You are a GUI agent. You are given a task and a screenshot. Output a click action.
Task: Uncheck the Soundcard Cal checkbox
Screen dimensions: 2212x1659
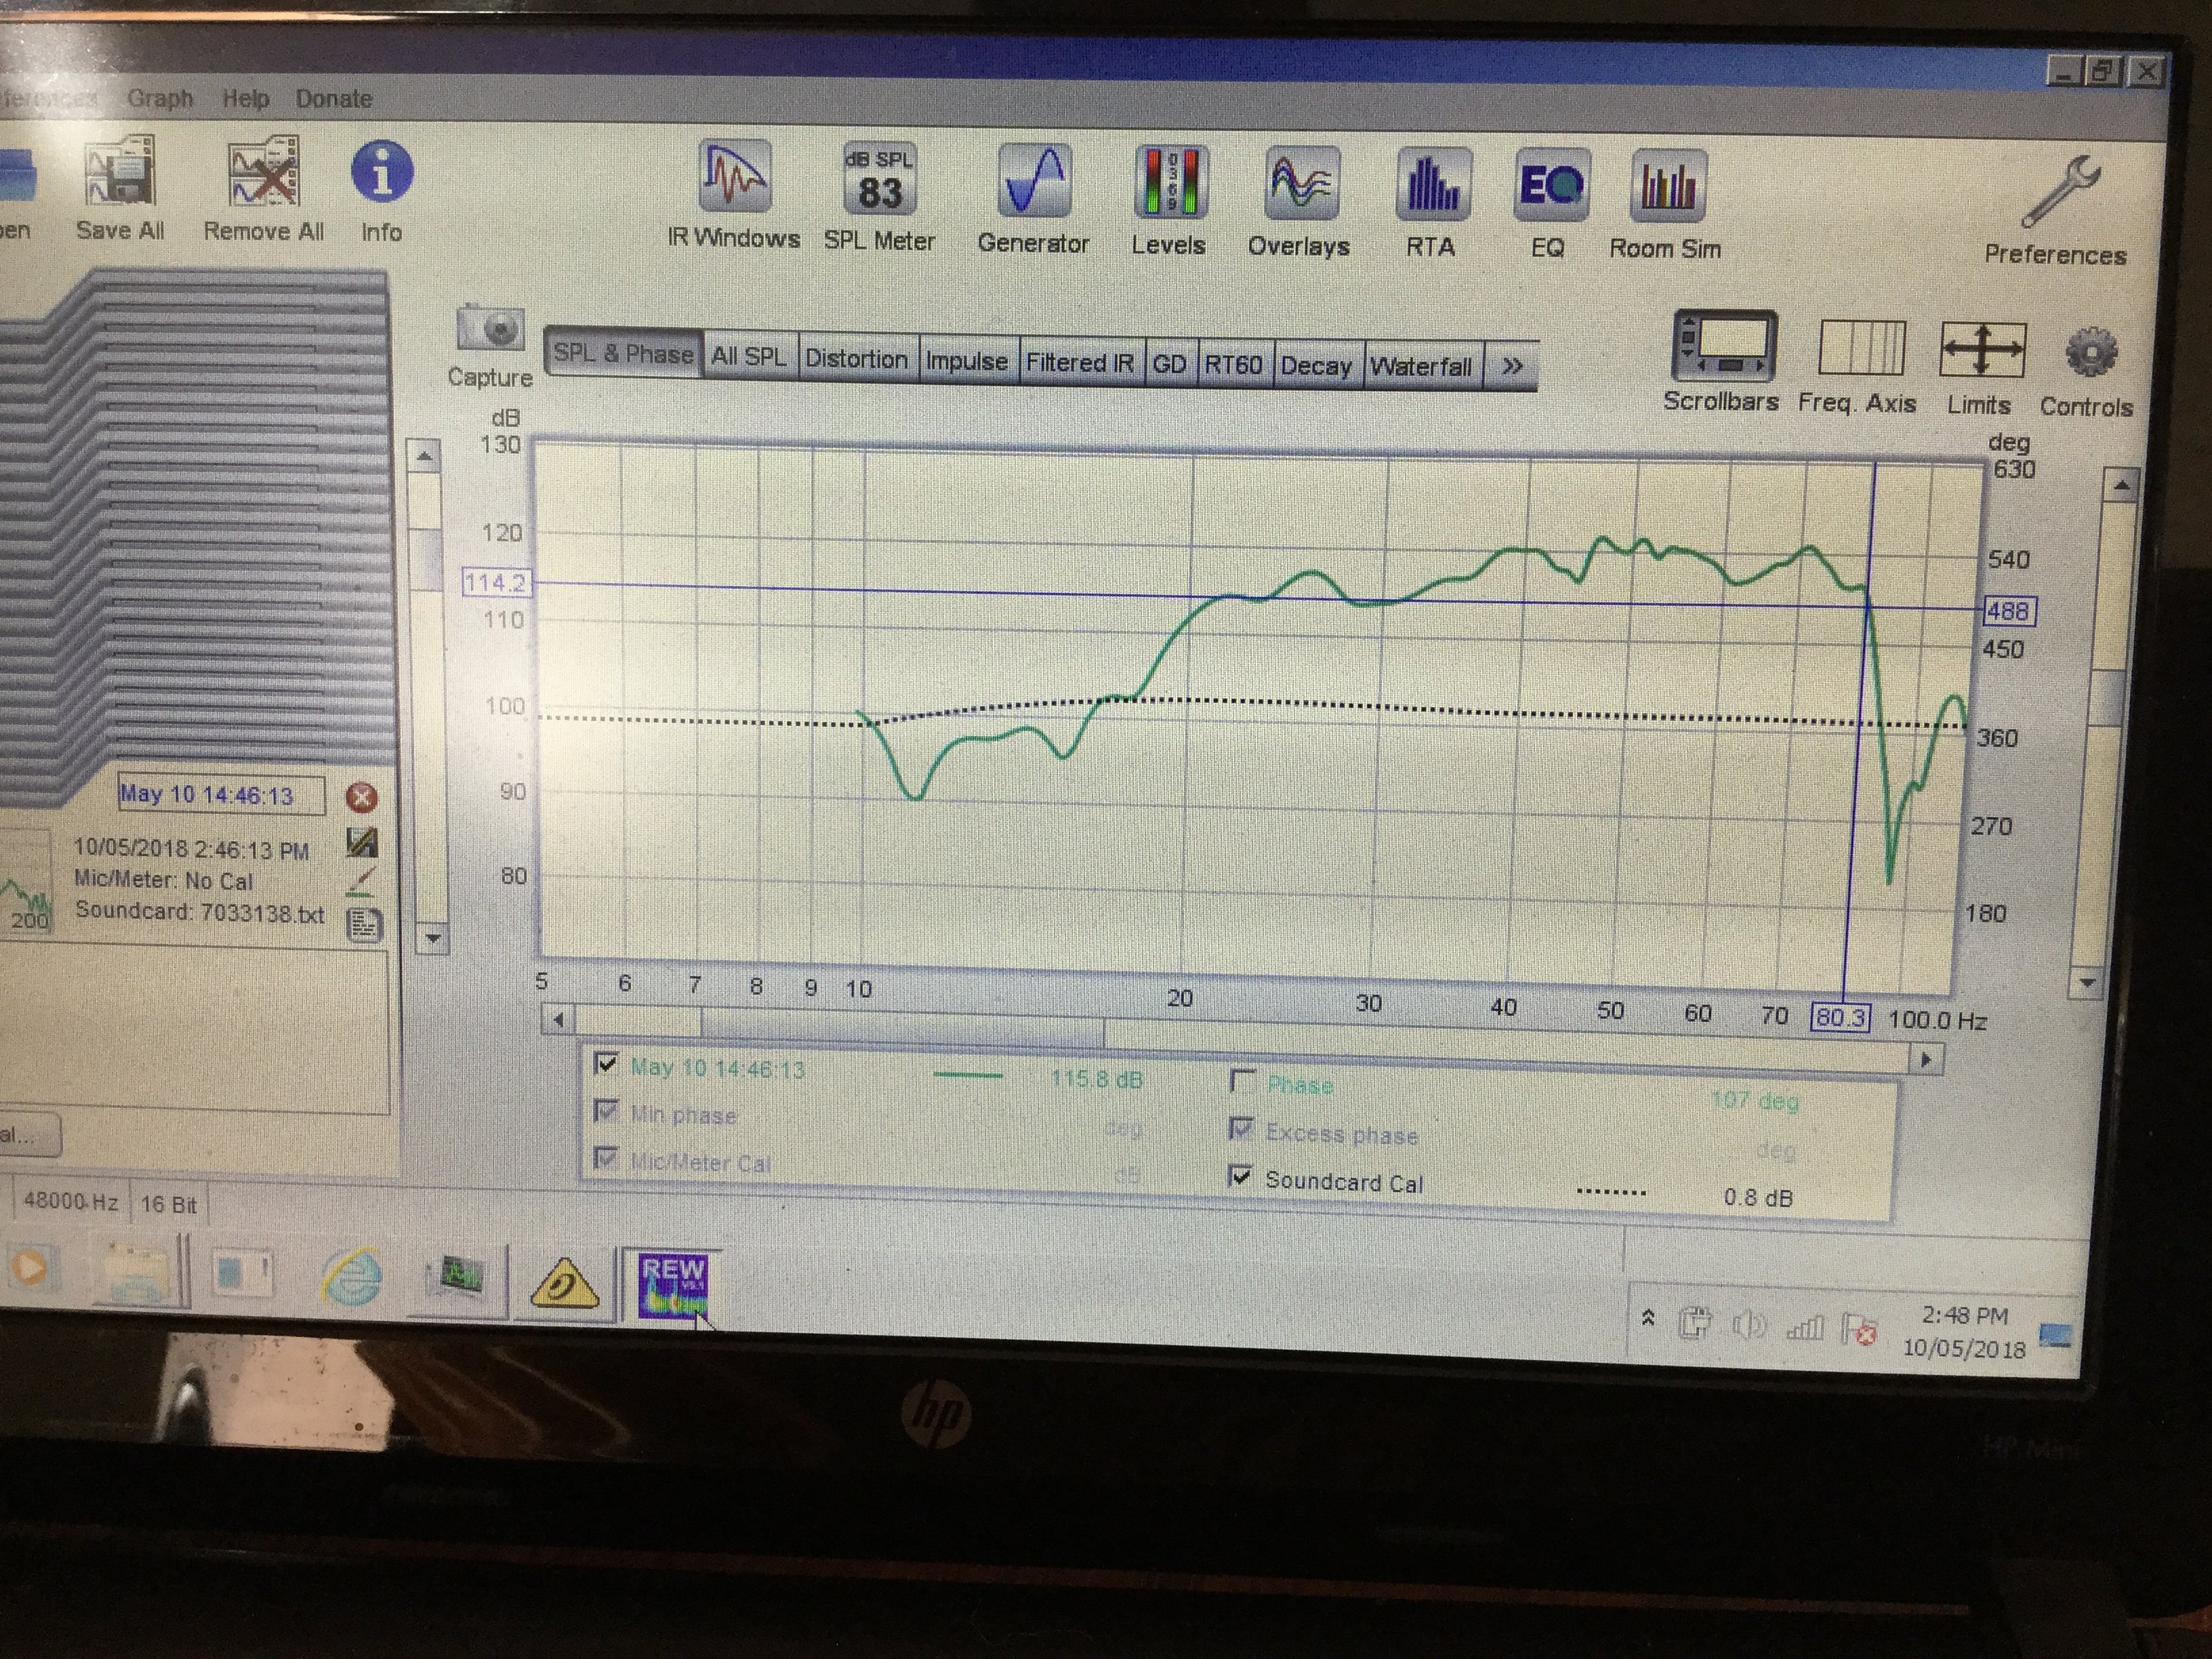[x=1241, y=1176]
